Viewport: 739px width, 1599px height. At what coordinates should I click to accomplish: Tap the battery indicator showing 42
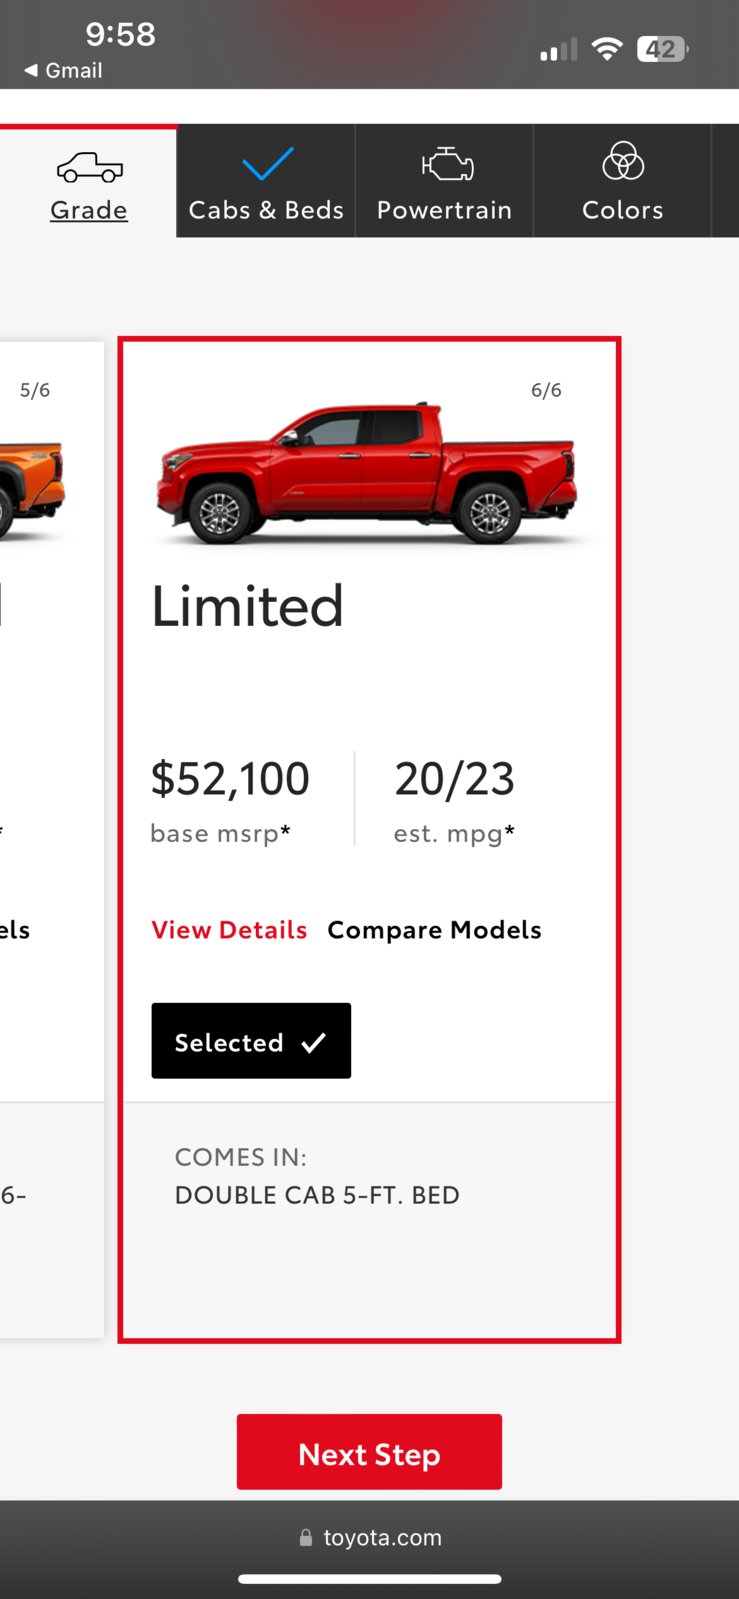pyautogui.click(x=663, y=49)
